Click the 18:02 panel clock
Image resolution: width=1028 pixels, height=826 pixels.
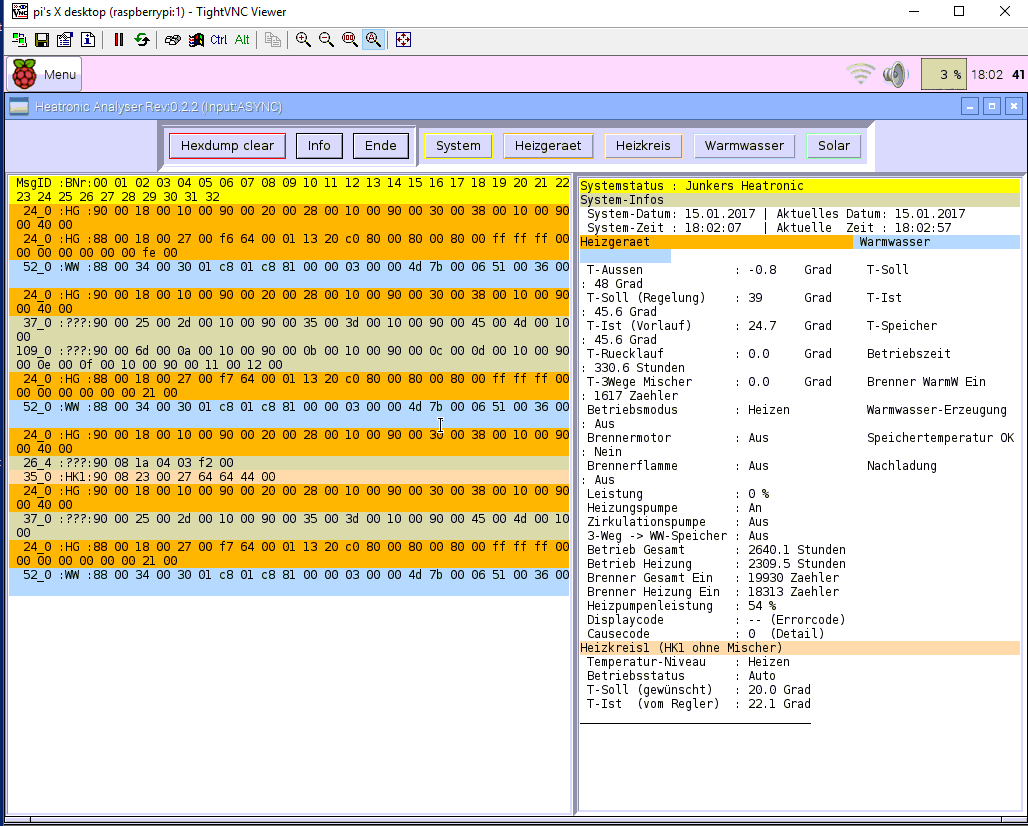(987, 75)
